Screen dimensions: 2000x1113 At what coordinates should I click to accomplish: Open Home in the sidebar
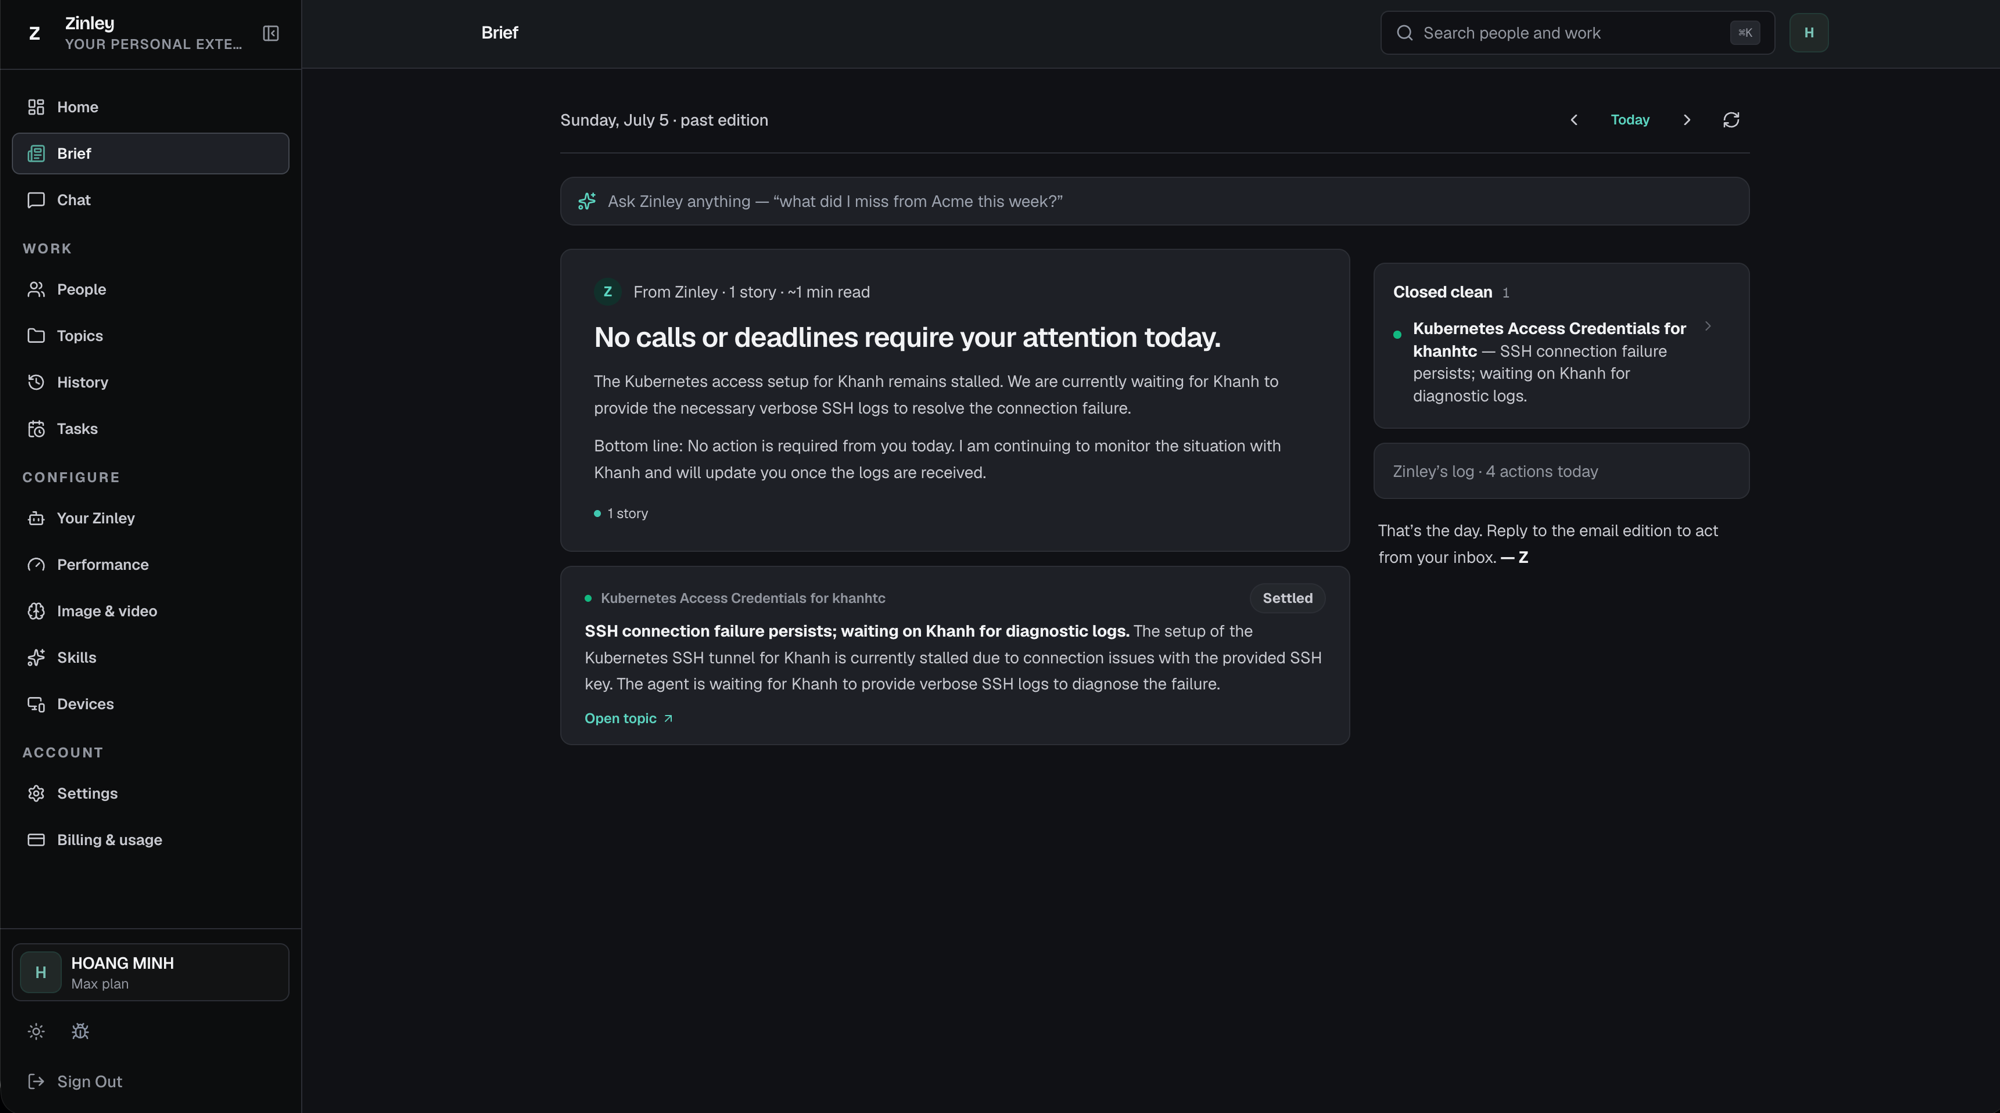point(150,107)
